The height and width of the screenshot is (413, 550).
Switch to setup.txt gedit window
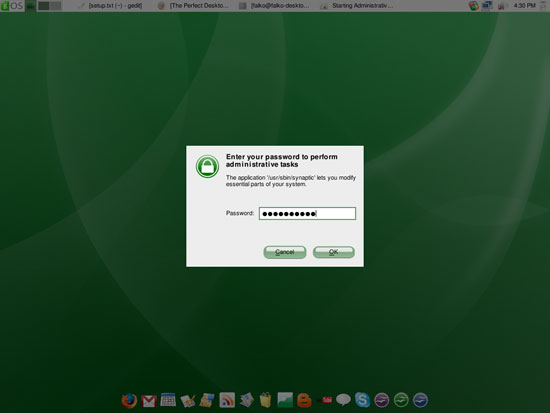point(110,6)
